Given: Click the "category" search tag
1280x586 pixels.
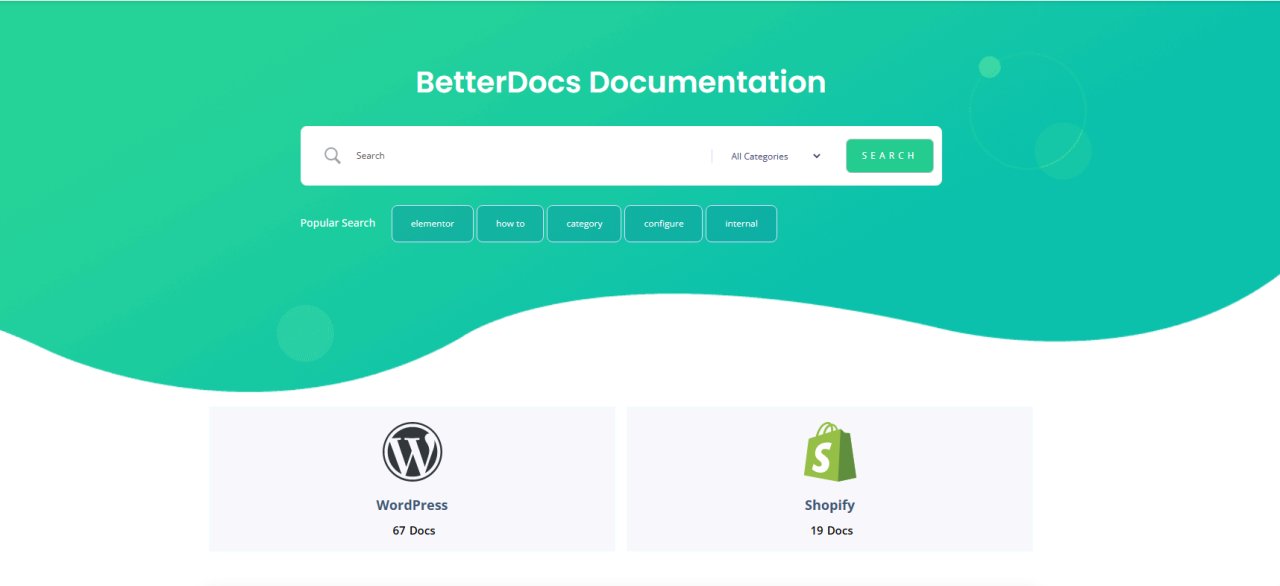Looking at the screenshot, I should point(584,223).
